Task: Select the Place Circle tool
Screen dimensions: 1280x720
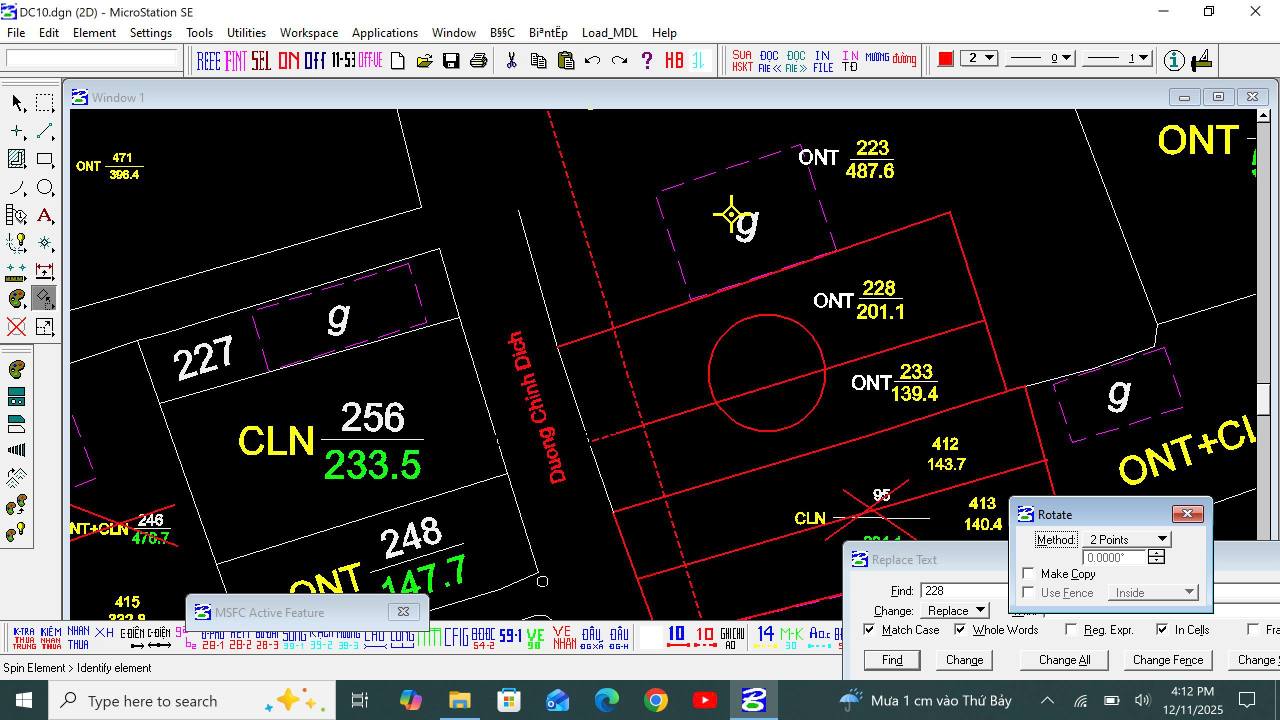Action: [42, 186]
